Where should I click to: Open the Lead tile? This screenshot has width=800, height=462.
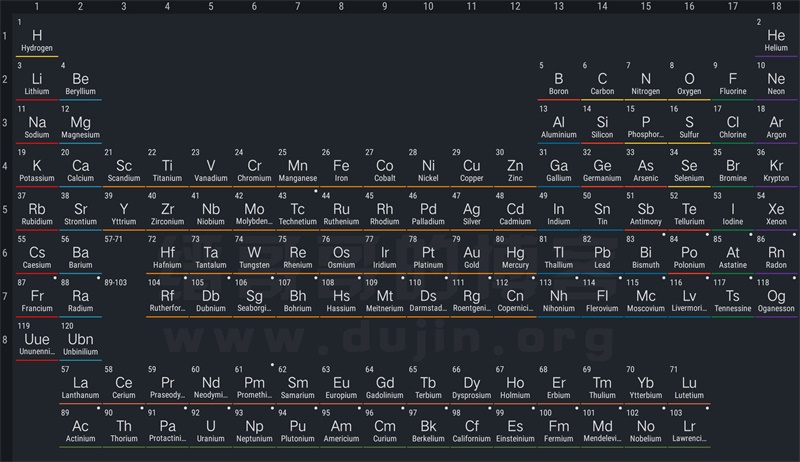(602, 253)
